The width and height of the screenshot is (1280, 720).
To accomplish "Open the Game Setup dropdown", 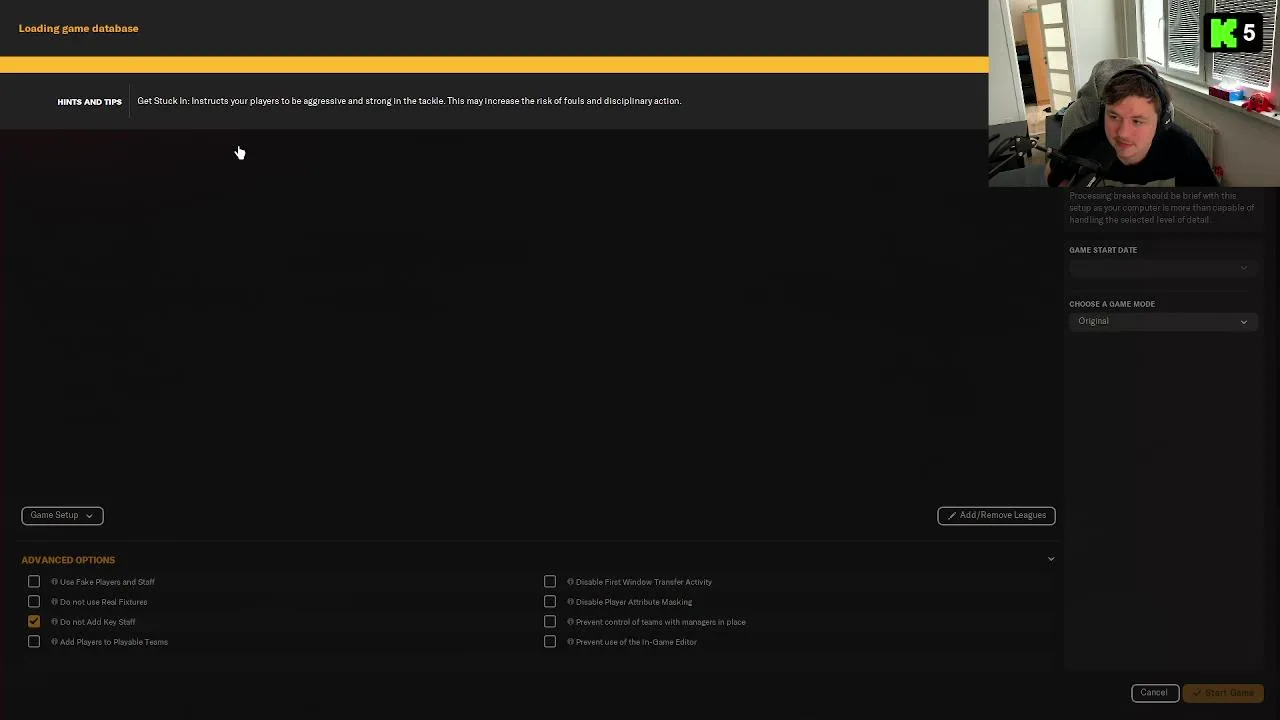I will (62, 515).
